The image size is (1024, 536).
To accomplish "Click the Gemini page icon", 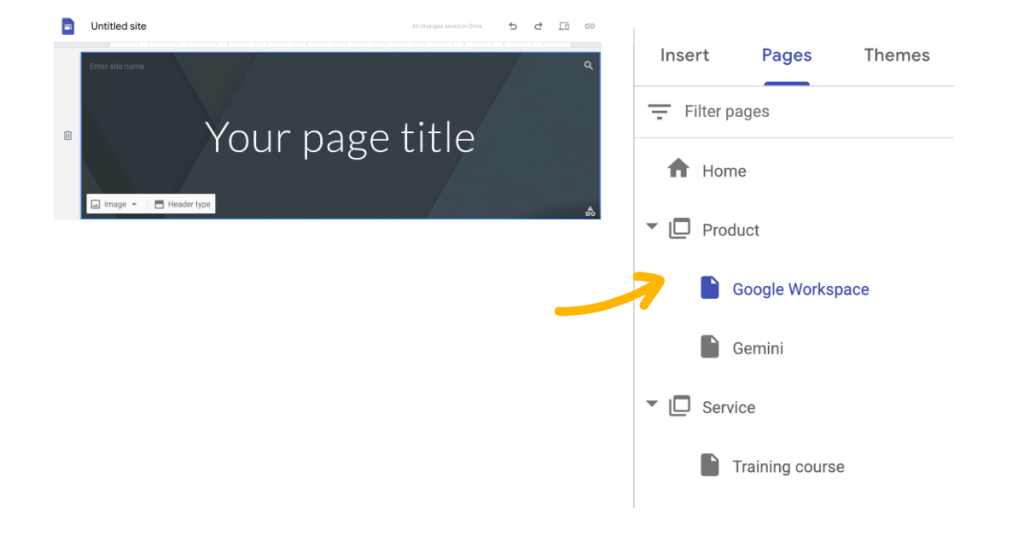I will [710, 347].
